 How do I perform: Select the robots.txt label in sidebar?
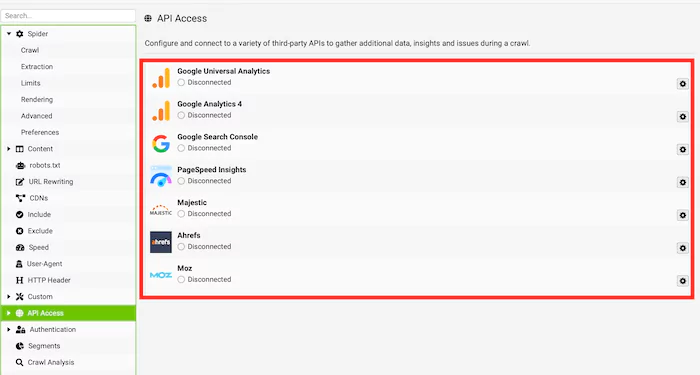coord(45,166)
